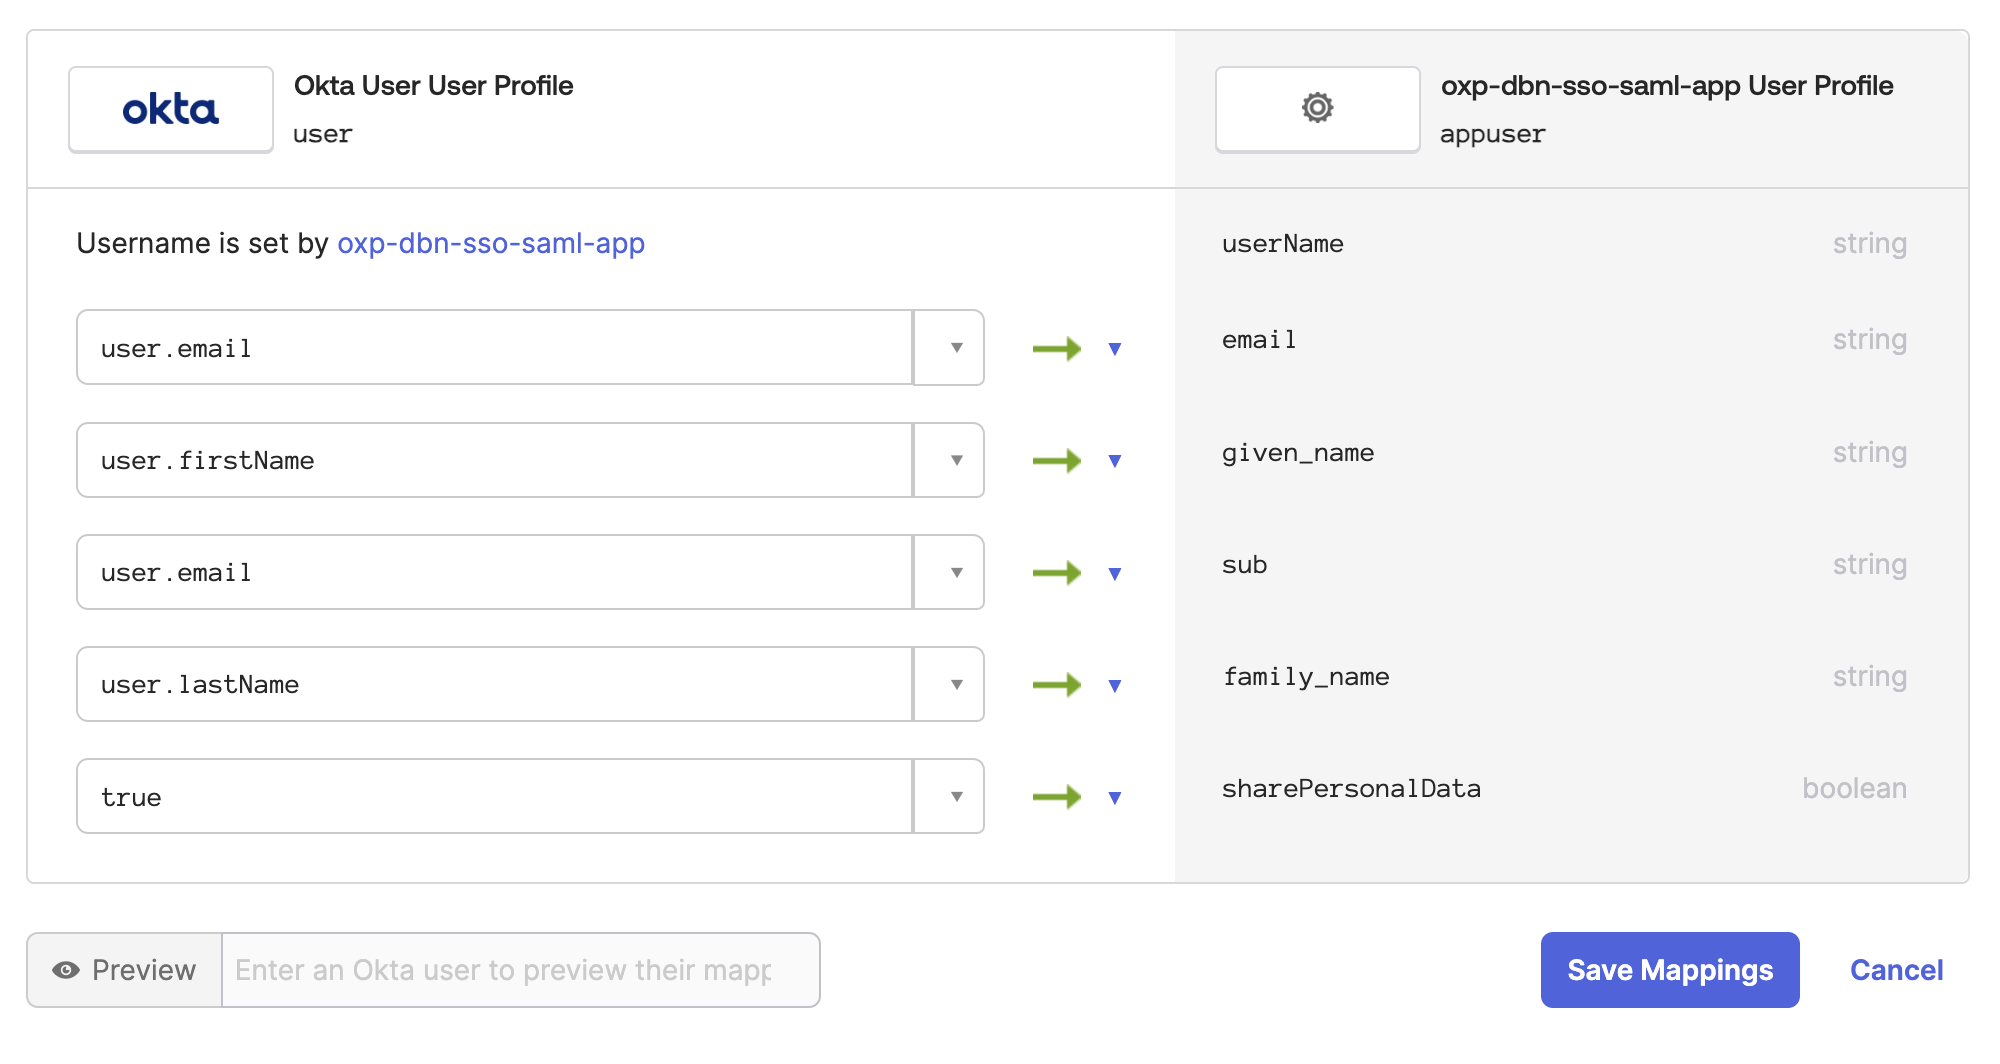
Task: Open the mapping-type dropdown for the email row
Action: (x=1115, y=349)
